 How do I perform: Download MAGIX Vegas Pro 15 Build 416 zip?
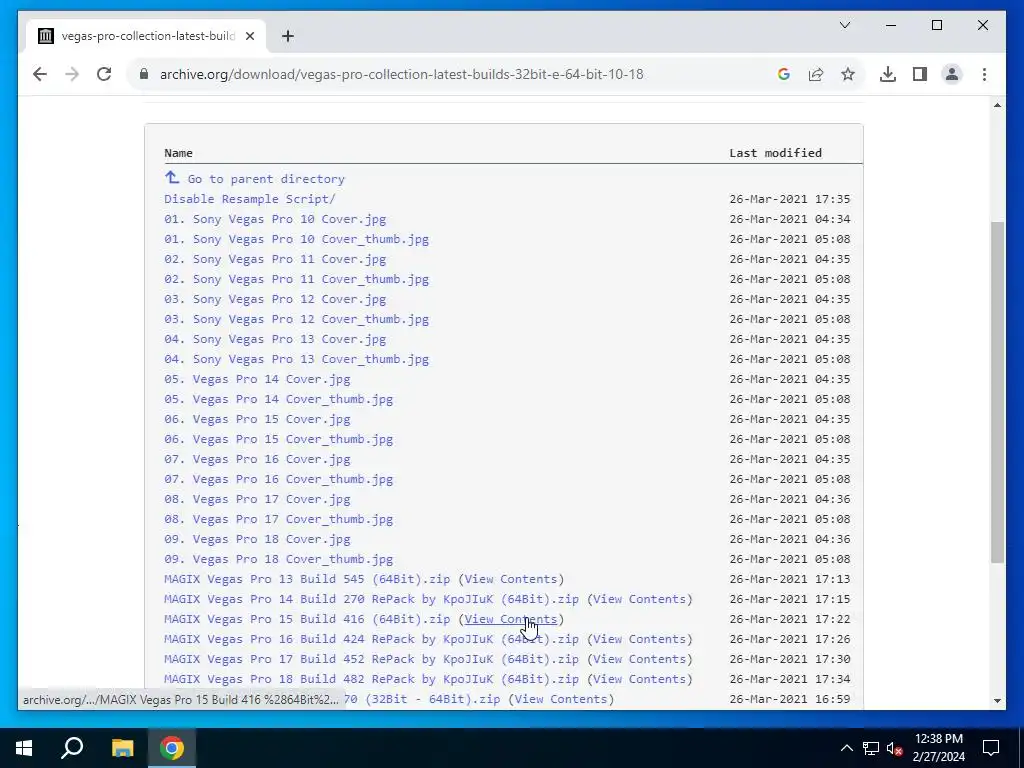pyautogui.click(x=307, y=619)
